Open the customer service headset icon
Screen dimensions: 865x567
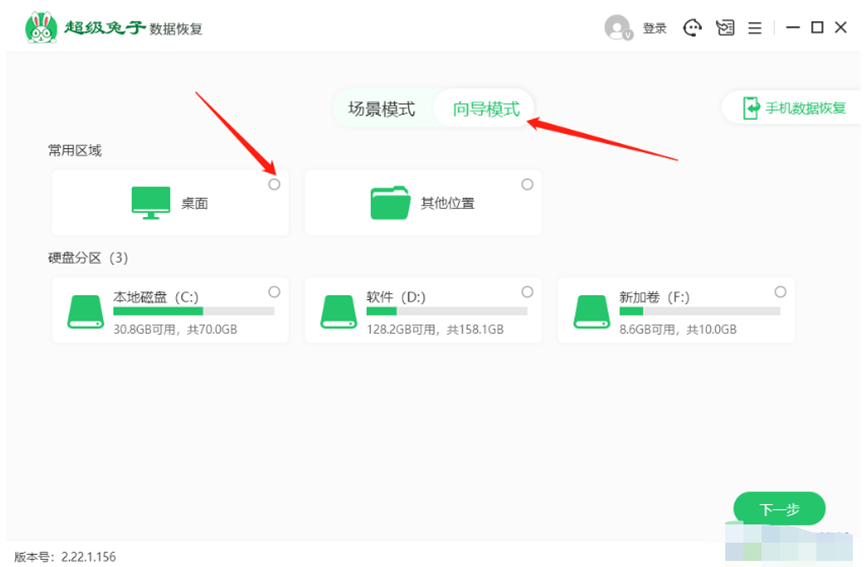692,28
